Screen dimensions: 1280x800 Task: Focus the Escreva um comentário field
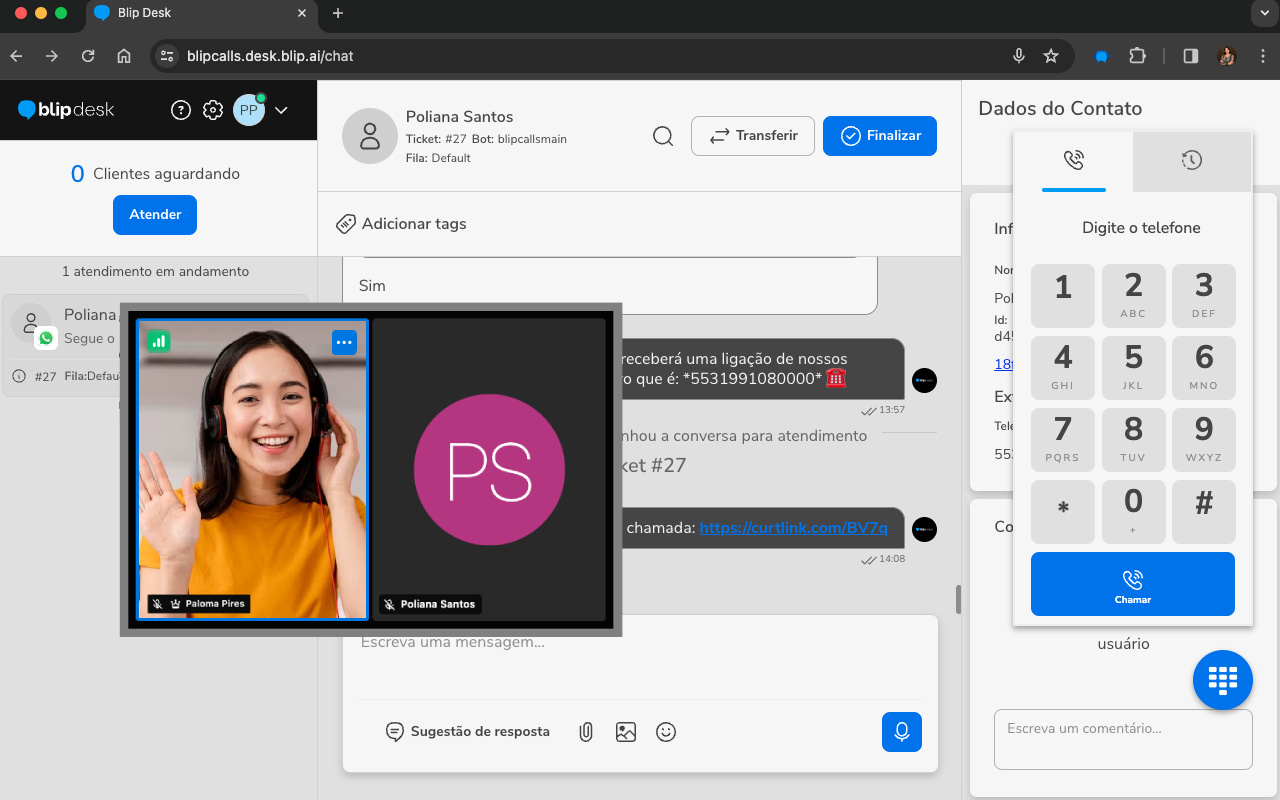point(1122,739)
